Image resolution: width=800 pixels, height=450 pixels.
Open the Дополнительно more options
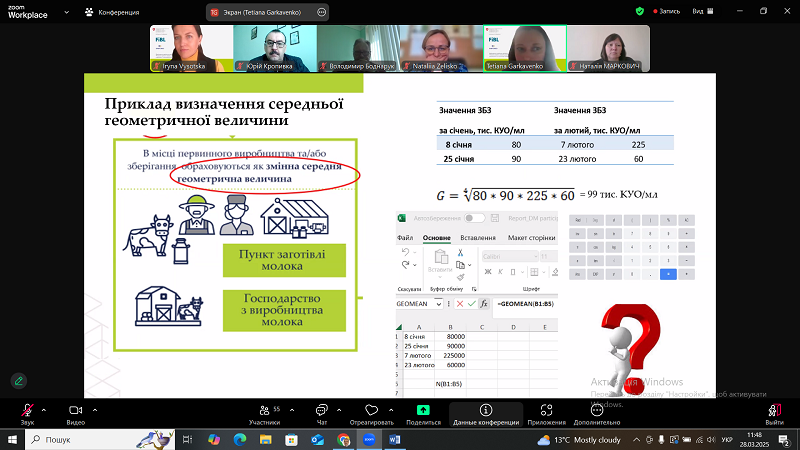596,414
